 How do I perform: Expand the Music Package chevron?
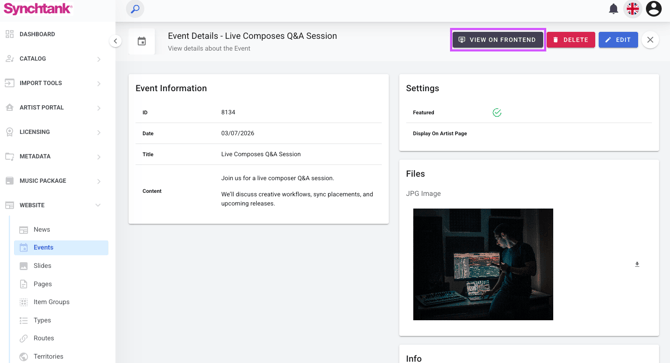pos(98,181)
